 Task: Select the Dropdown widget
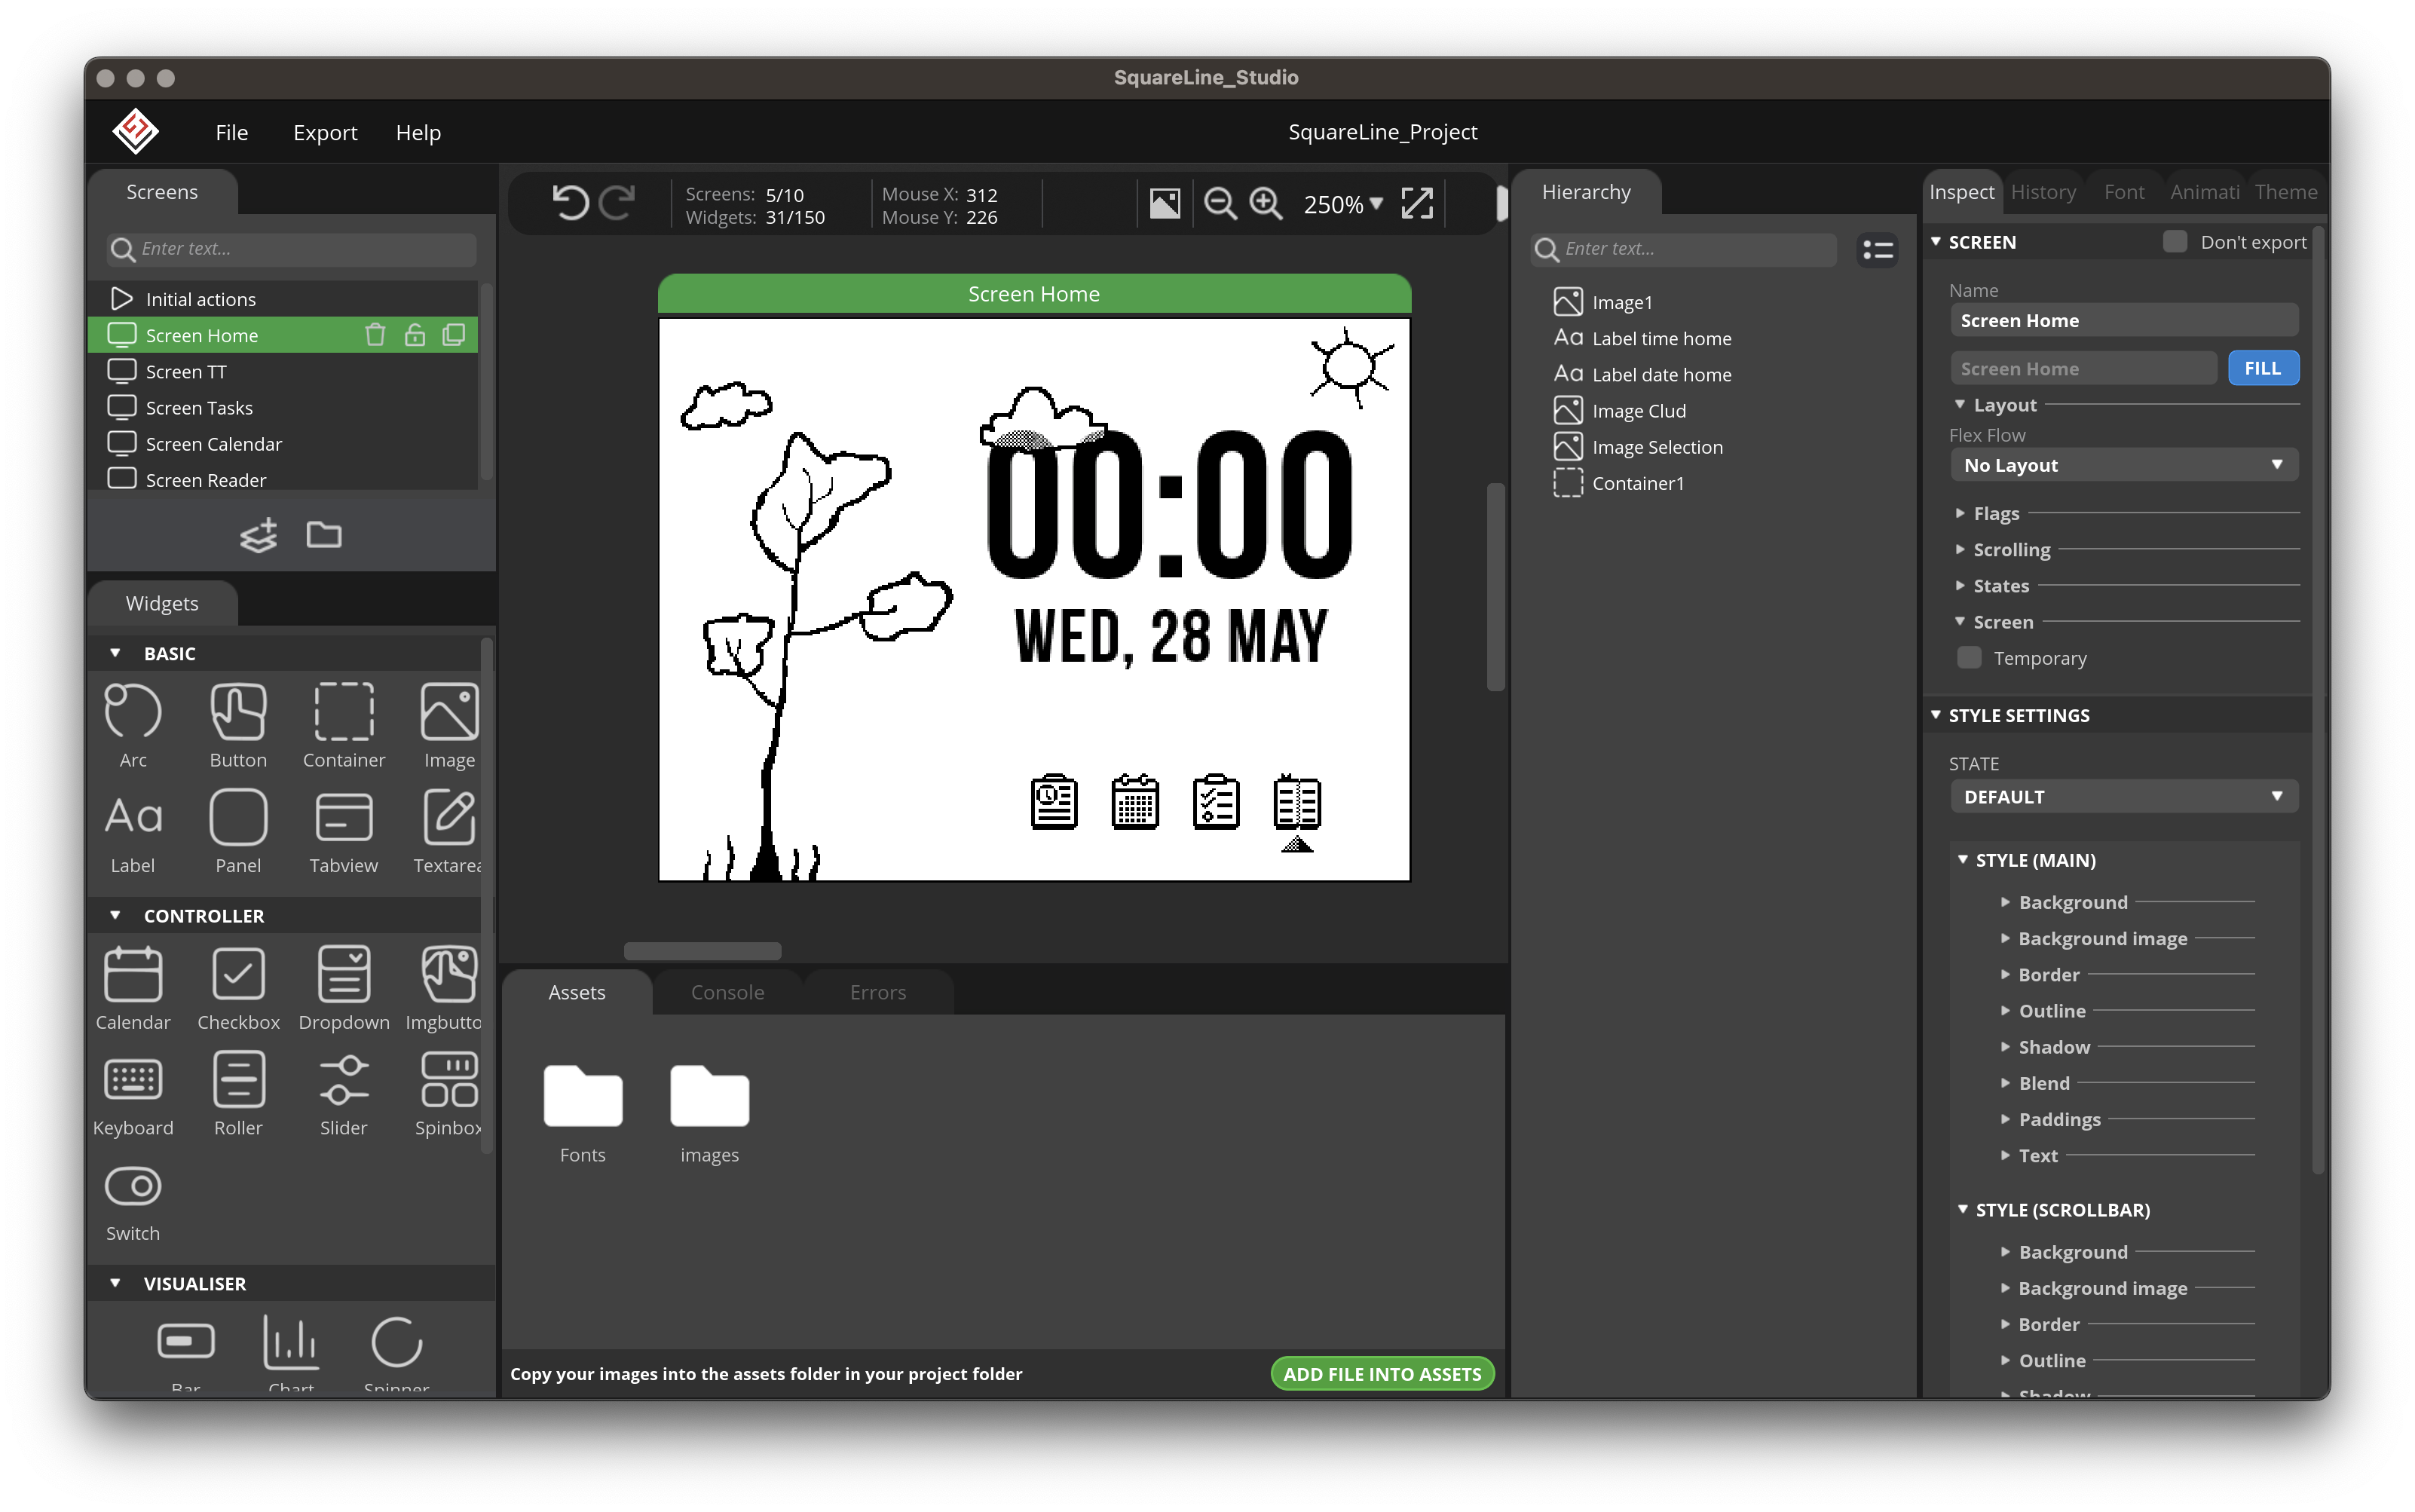coord(344,988)
